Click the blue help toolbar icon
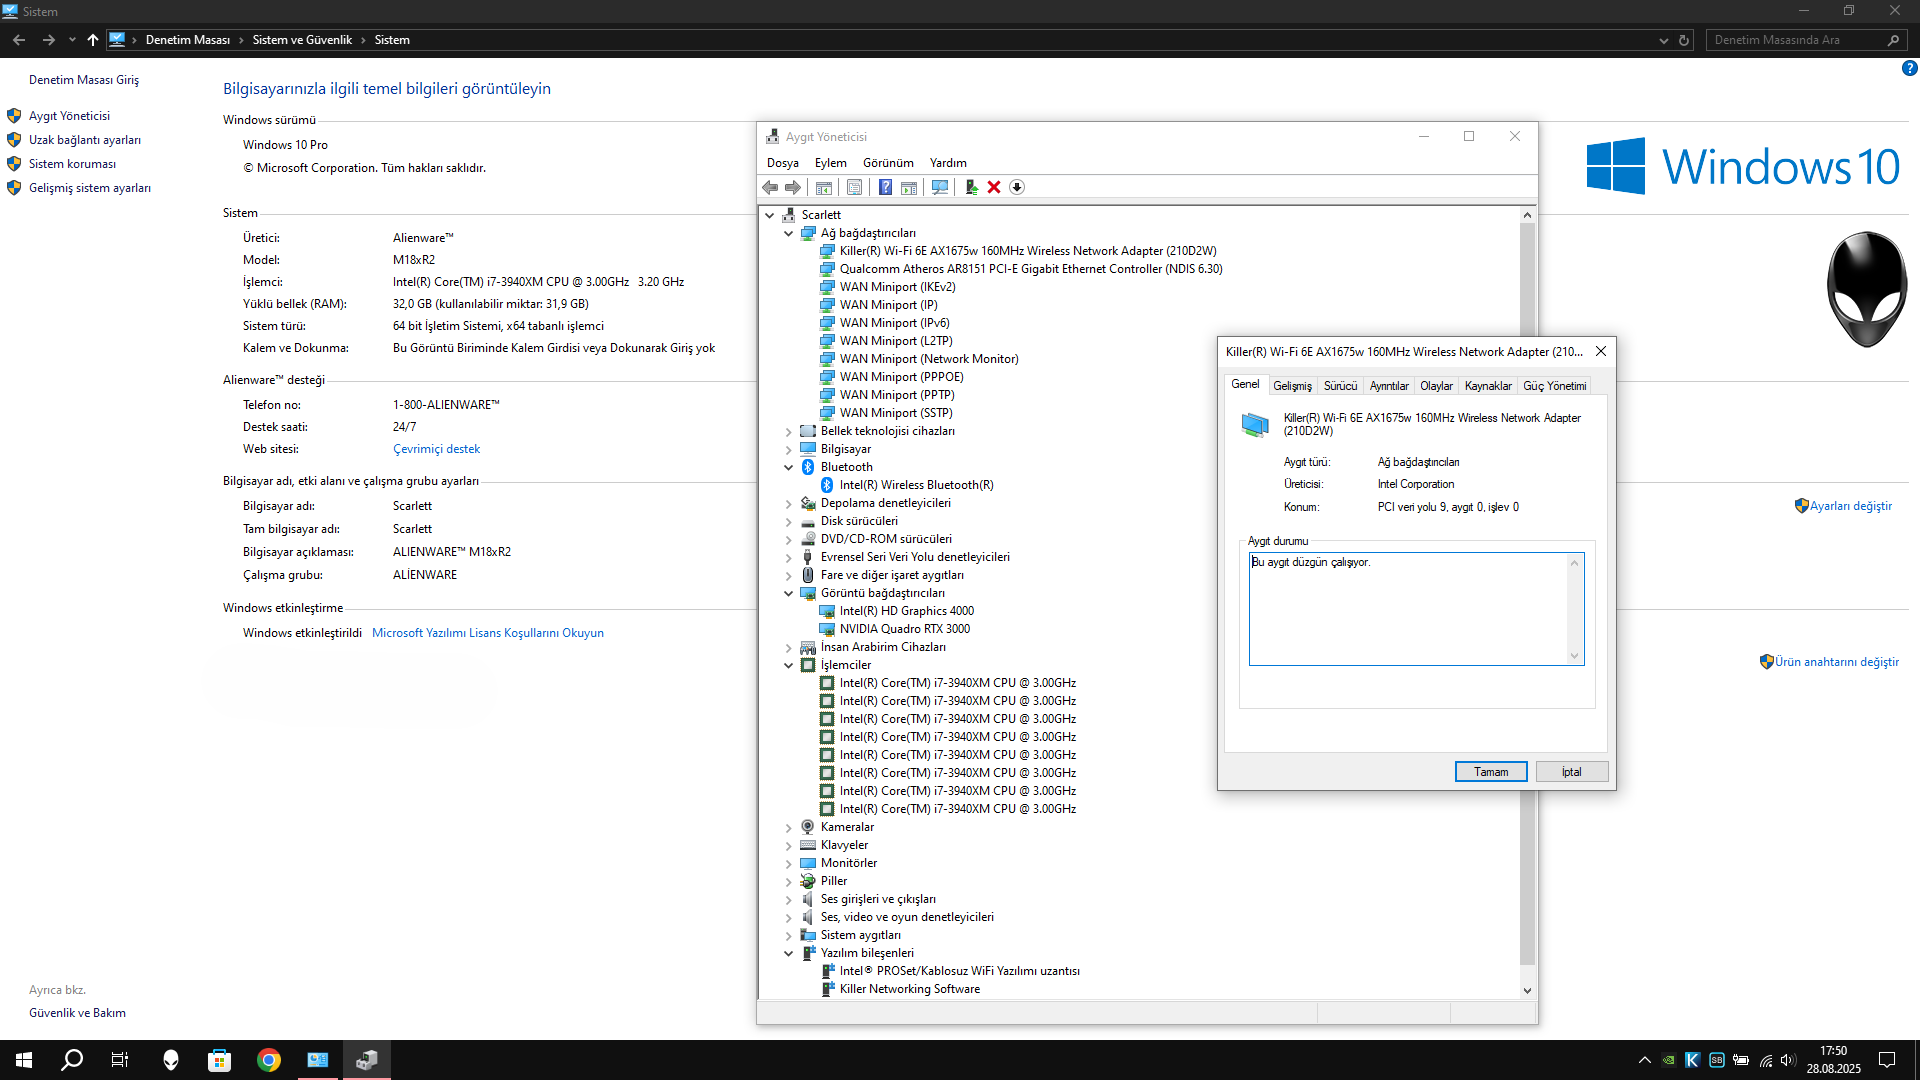Screen dimensions: 1920x1080 pyautogui.click(x=885, y=187)
